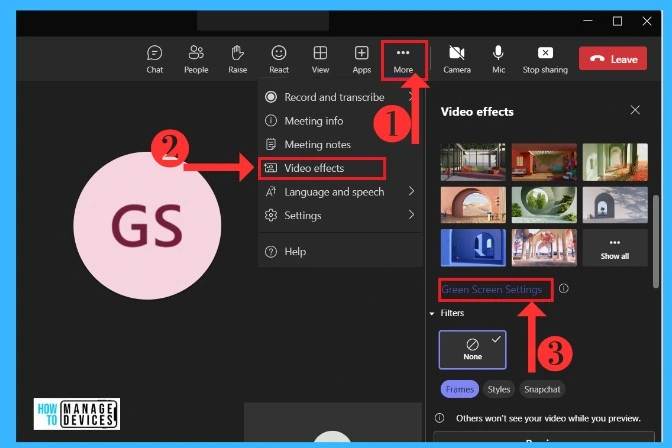Close the Video effects panel
672x448 pixels.
(635, 110)
